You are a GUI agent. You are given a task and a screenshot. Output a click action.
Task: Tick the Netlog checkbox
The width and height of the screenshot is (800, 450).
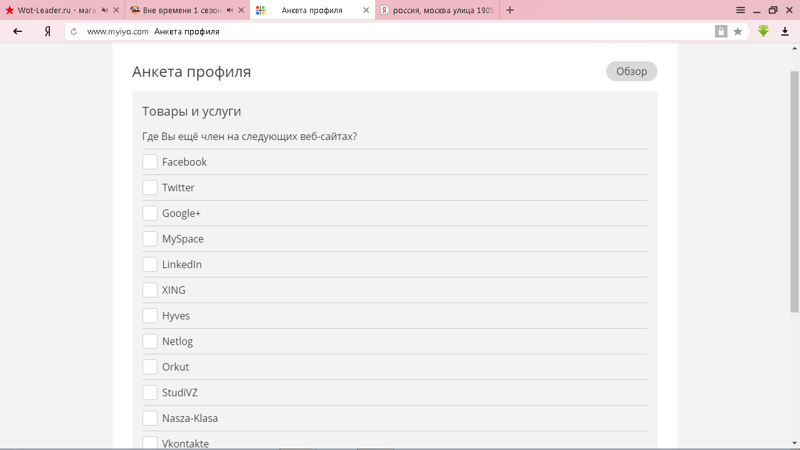click(150, 341)
